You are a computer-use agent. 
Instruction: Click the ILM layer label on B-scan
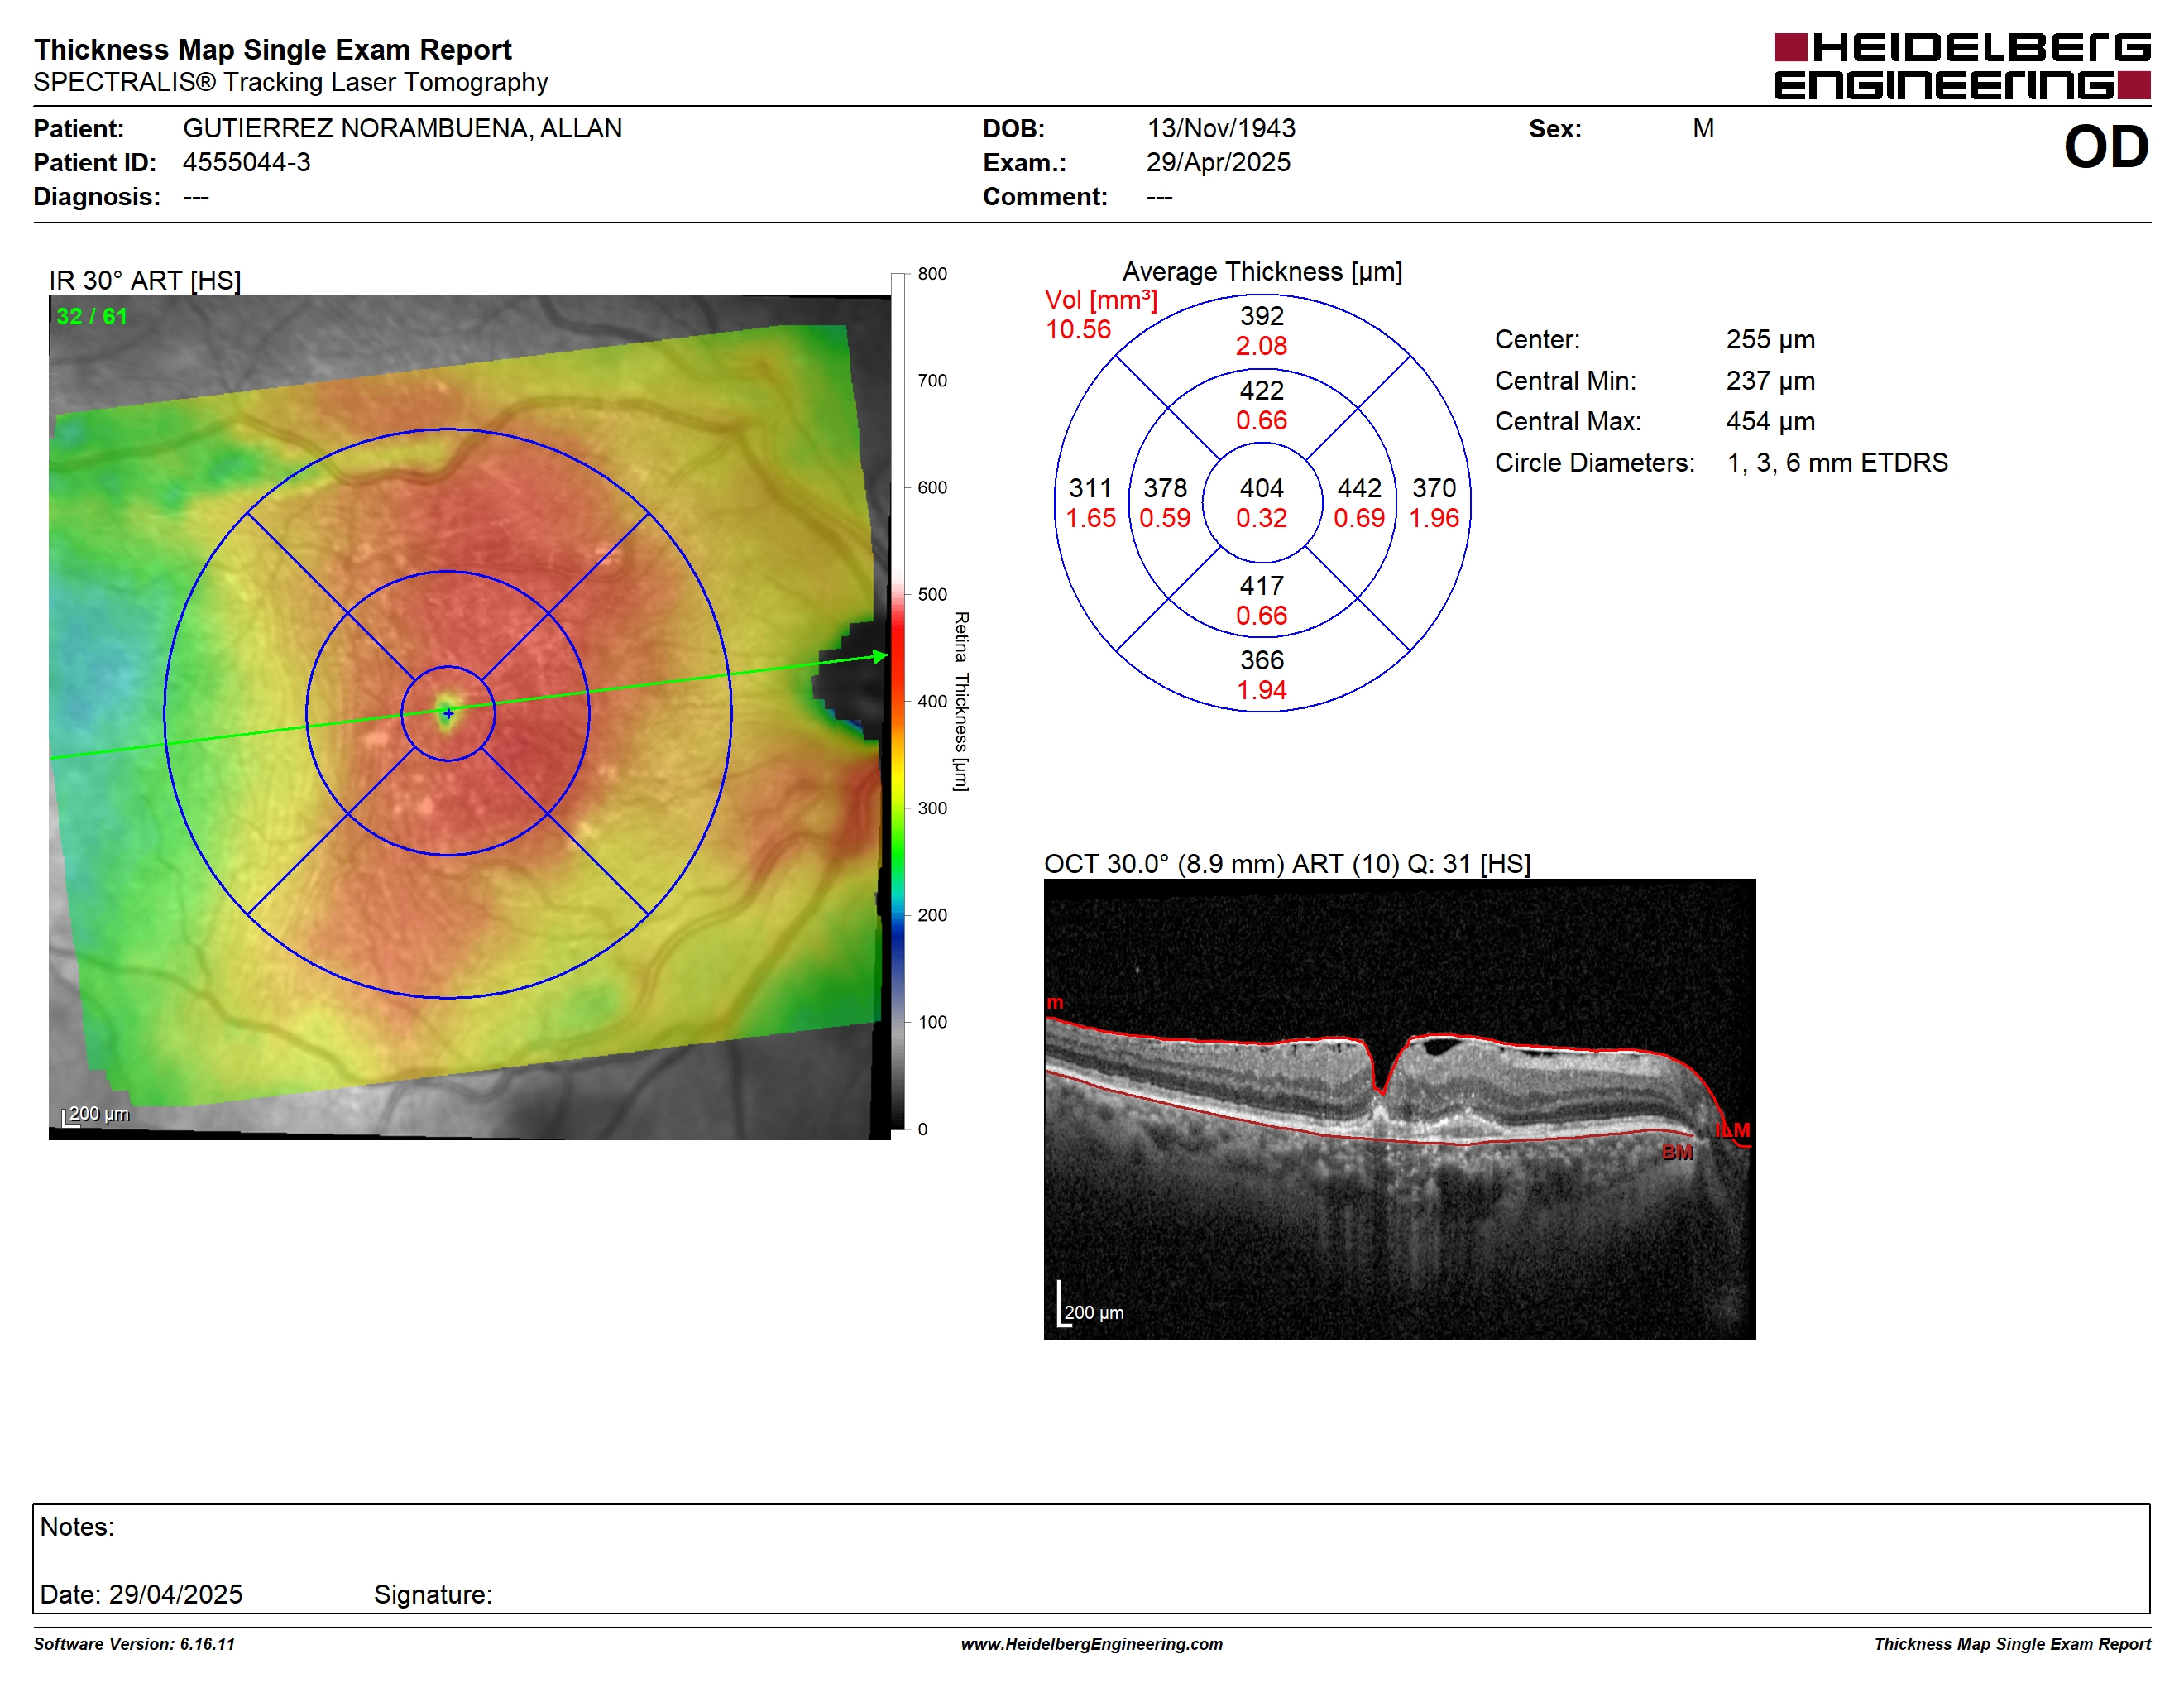click(x=1733, y=1130)
